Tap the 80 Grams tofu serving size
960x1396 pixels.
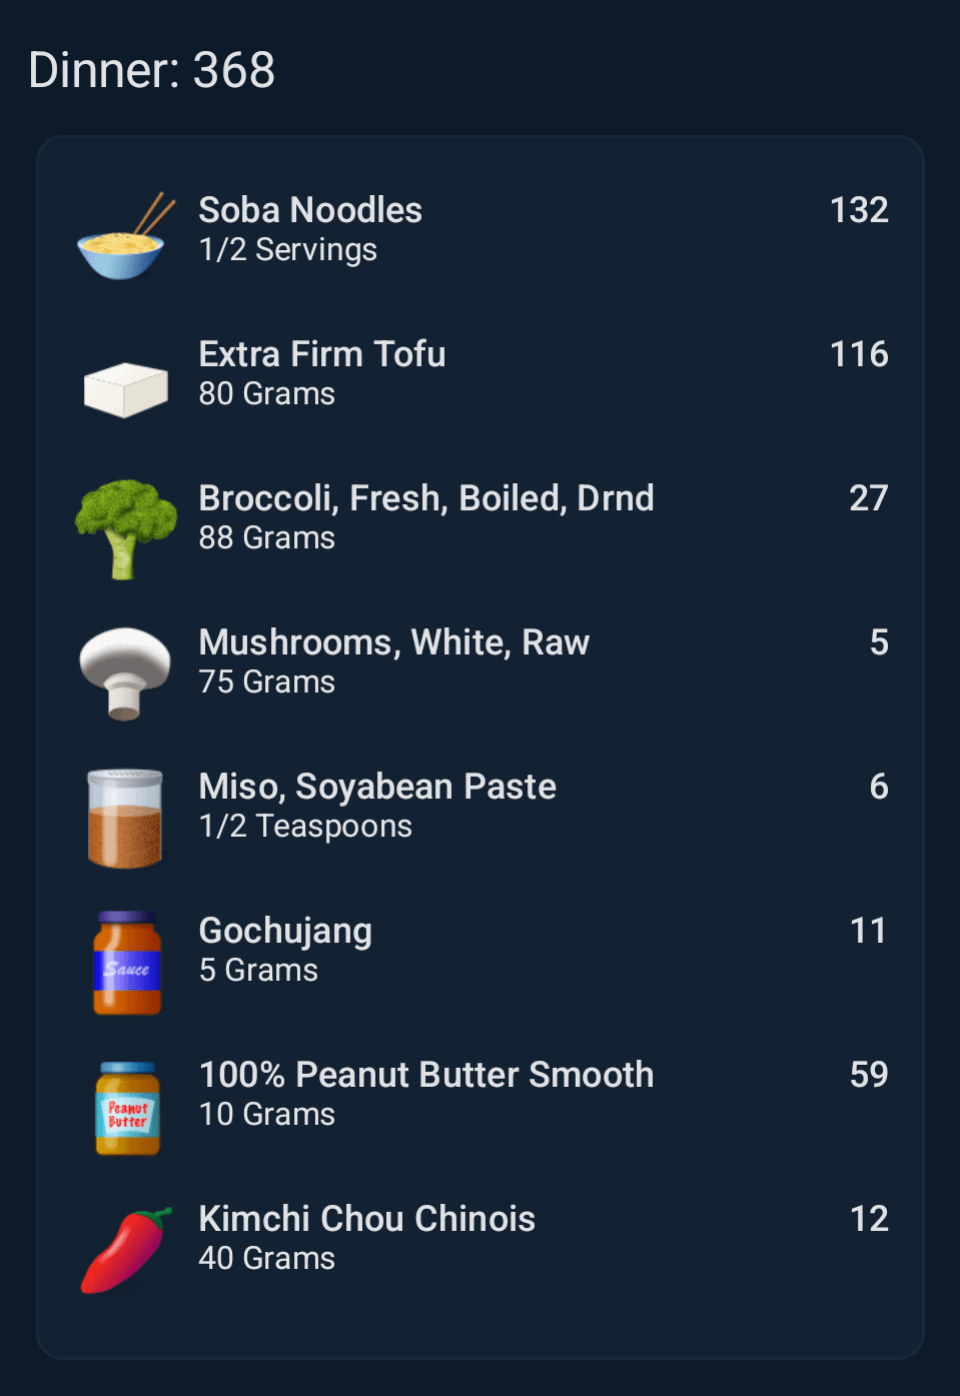coord(267,394)
